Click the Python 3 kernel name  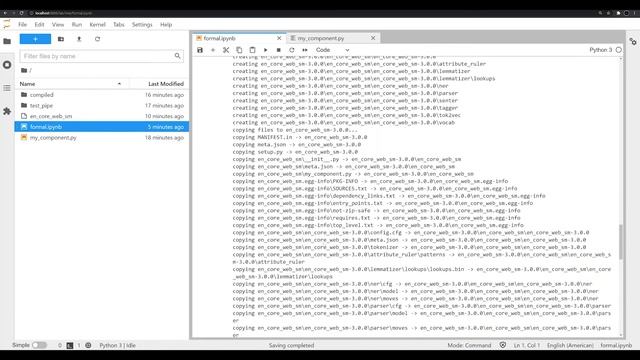click(600, 50)
